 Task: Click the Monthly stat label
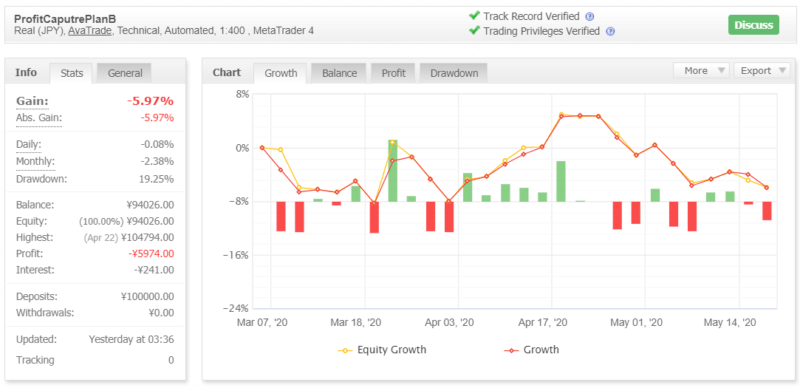coord(35,161)
